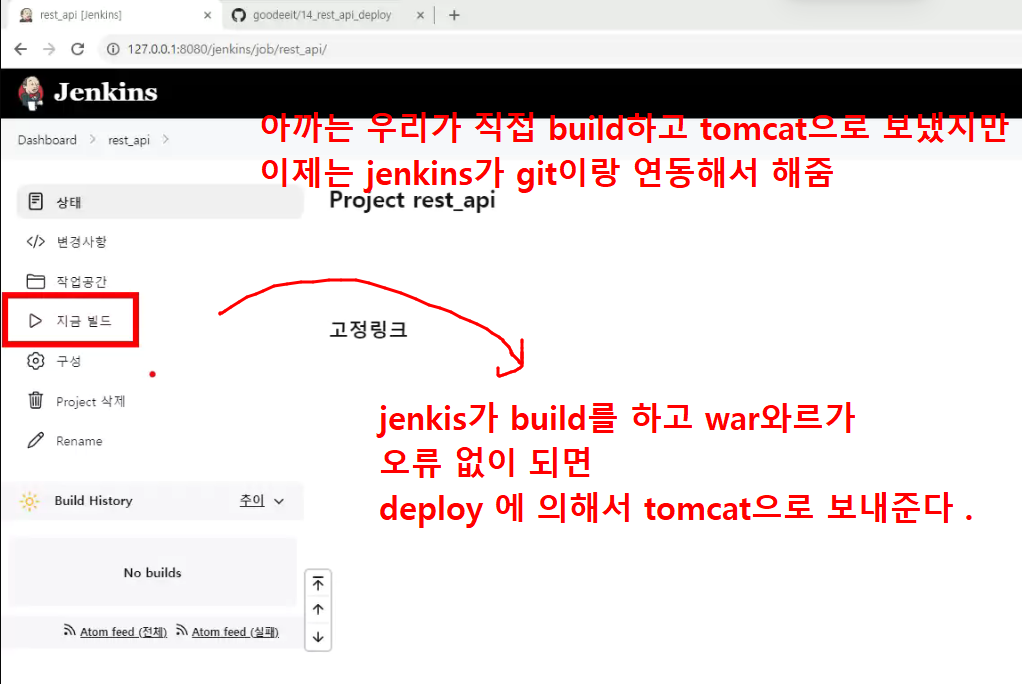Click the No builds text
Viewport: 1022px width, 684px height.
pyautogui.click(x=153, y=572)
